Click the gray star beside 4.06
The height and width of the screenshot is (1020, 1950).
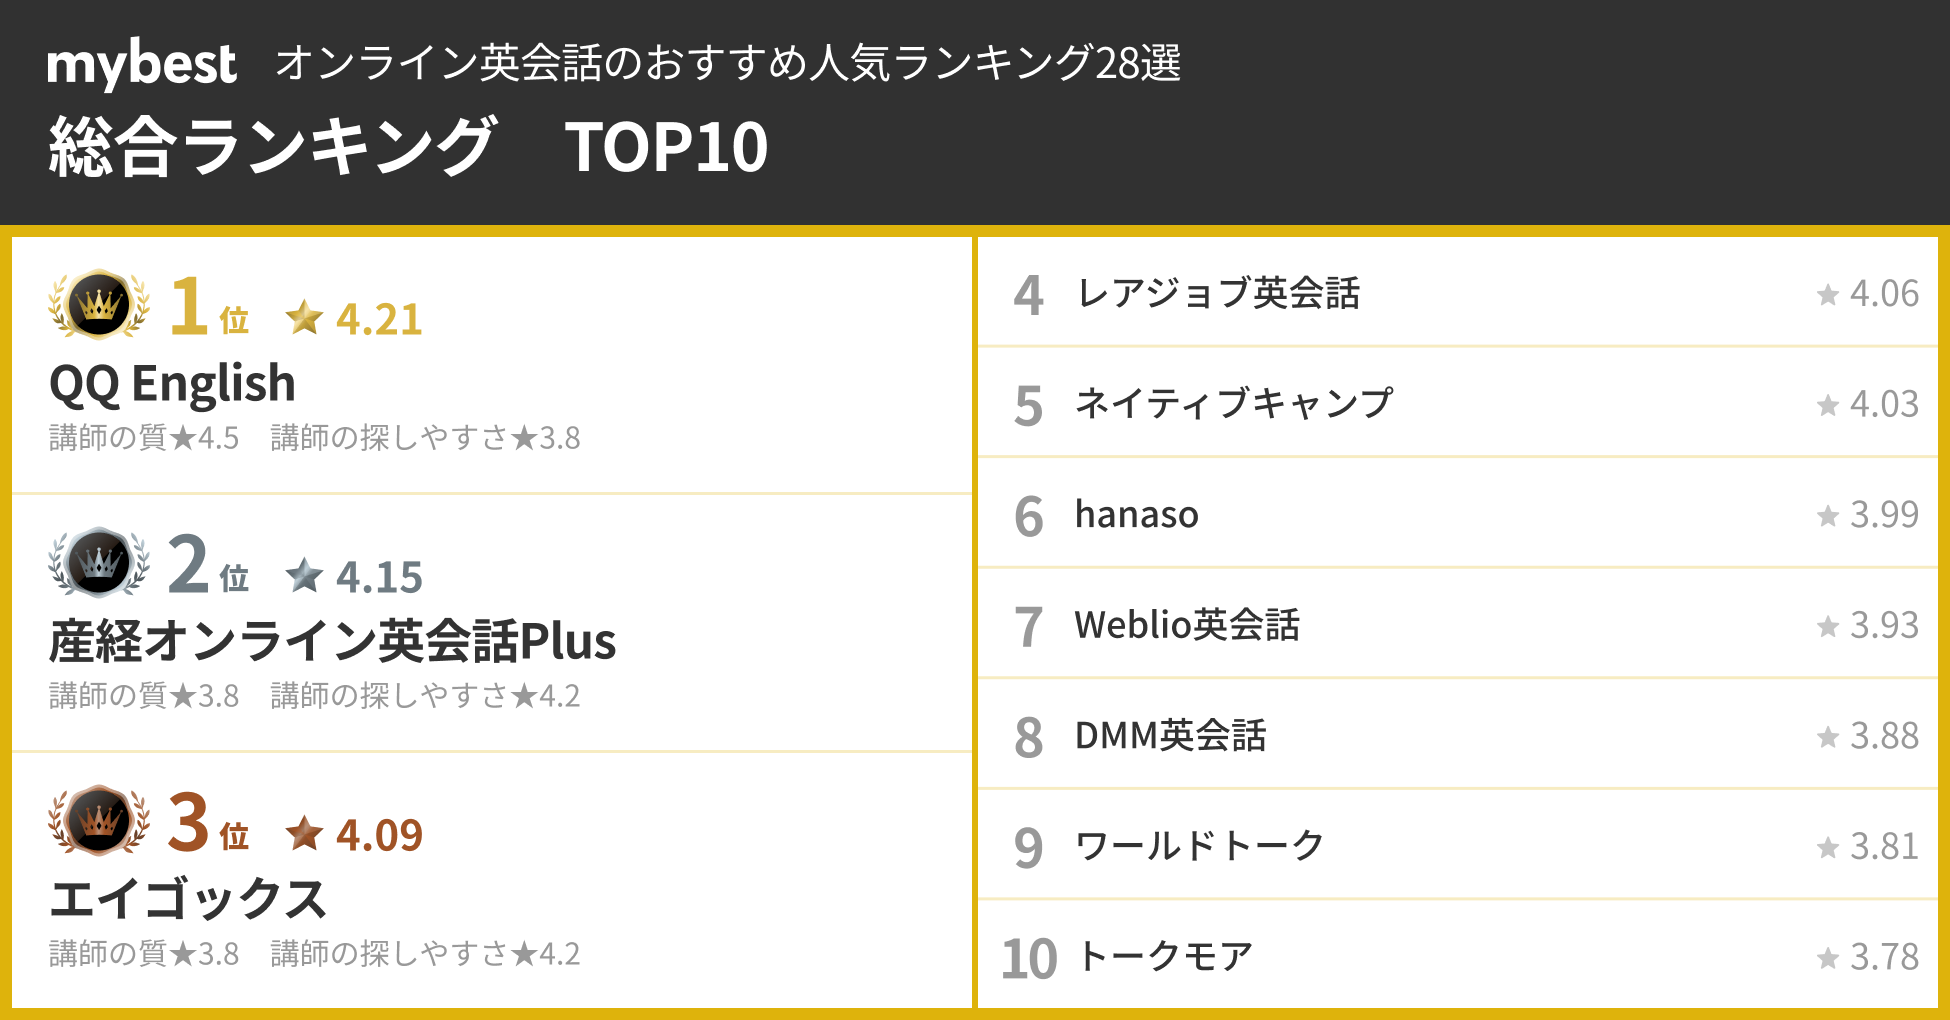[x=1827, y=294]
